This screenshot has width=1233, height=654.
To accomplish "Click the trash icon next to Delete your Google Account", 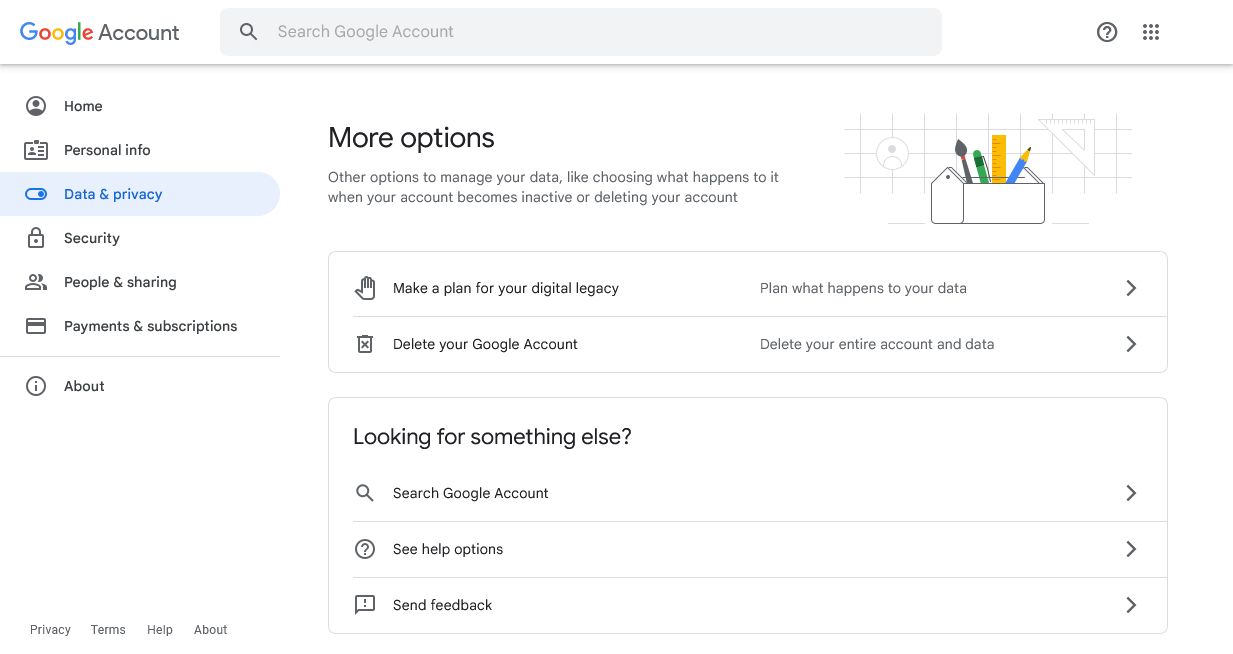I will (x=365, y=343).
